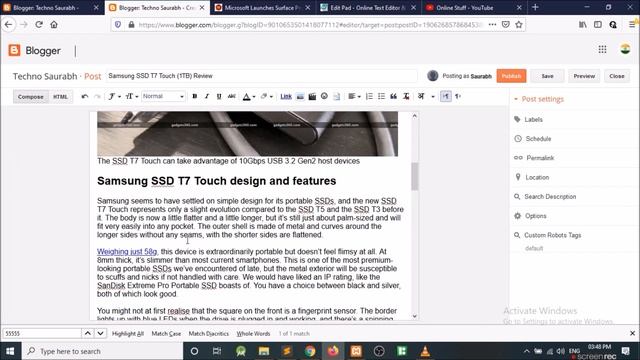Toggle Whole Words in find bar
The height and width of the screenshot is (360, 640).
(x=253, y=333)
